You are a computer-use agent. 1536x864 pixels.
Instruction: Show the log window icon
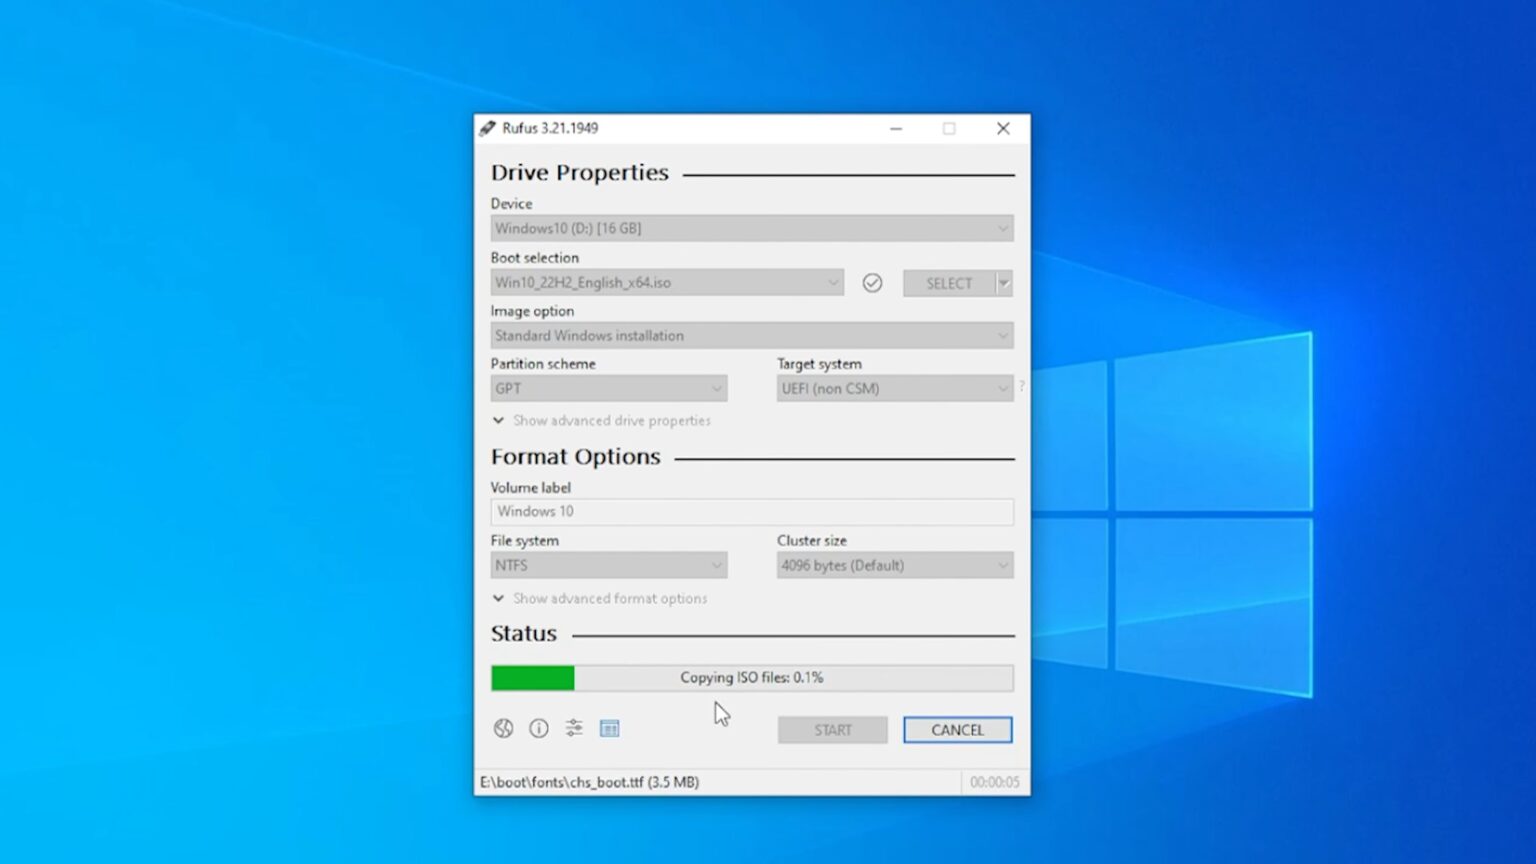coord(609,728)
